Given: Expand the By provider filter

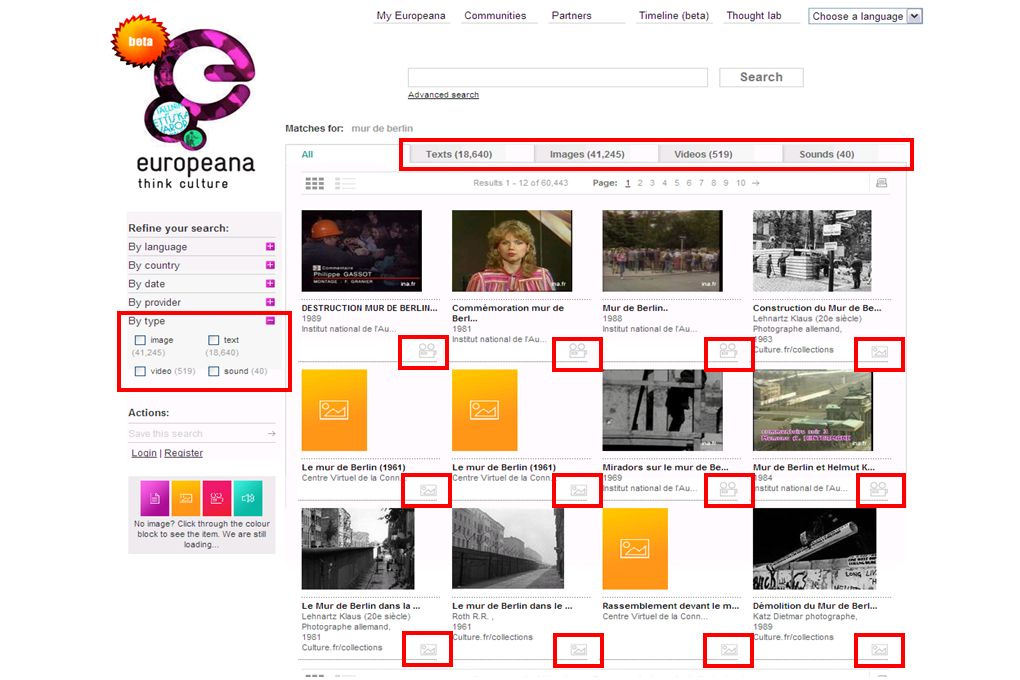Looking at the screenshot, I should 270,302.
